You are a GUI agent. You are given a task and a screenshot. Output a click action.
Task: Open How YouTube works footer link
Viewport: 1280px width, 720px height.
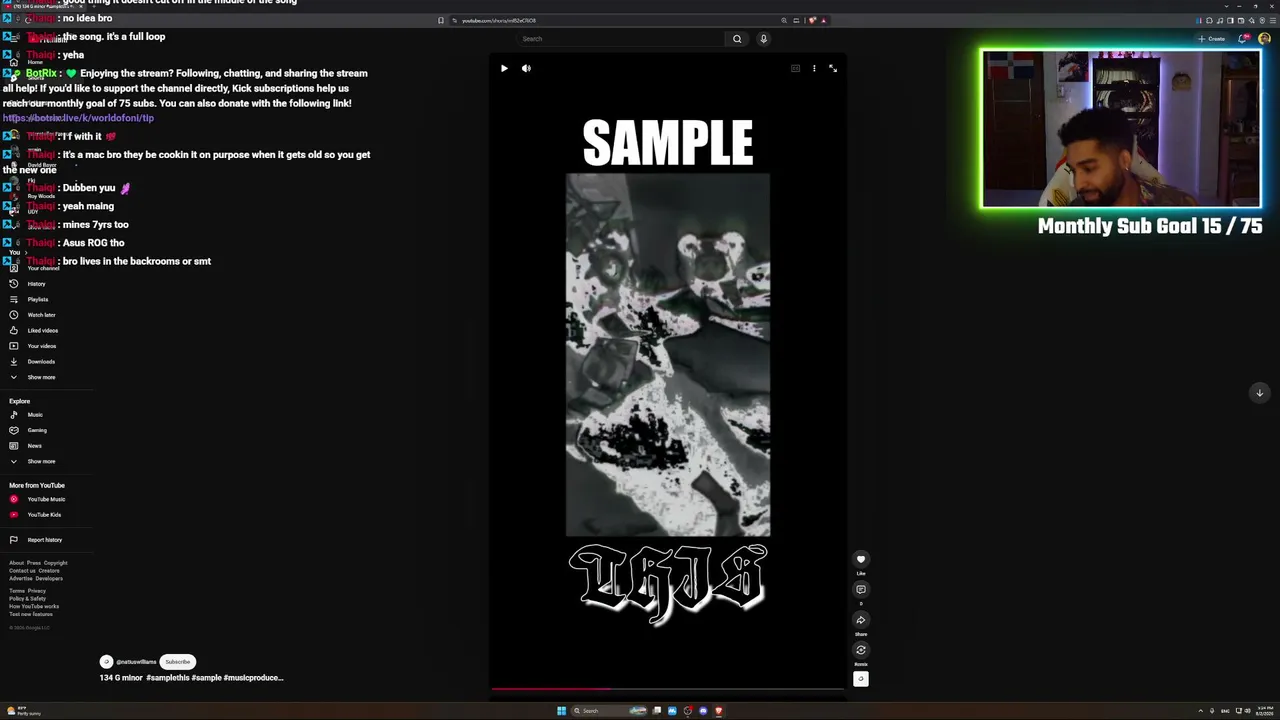point(34,606)
